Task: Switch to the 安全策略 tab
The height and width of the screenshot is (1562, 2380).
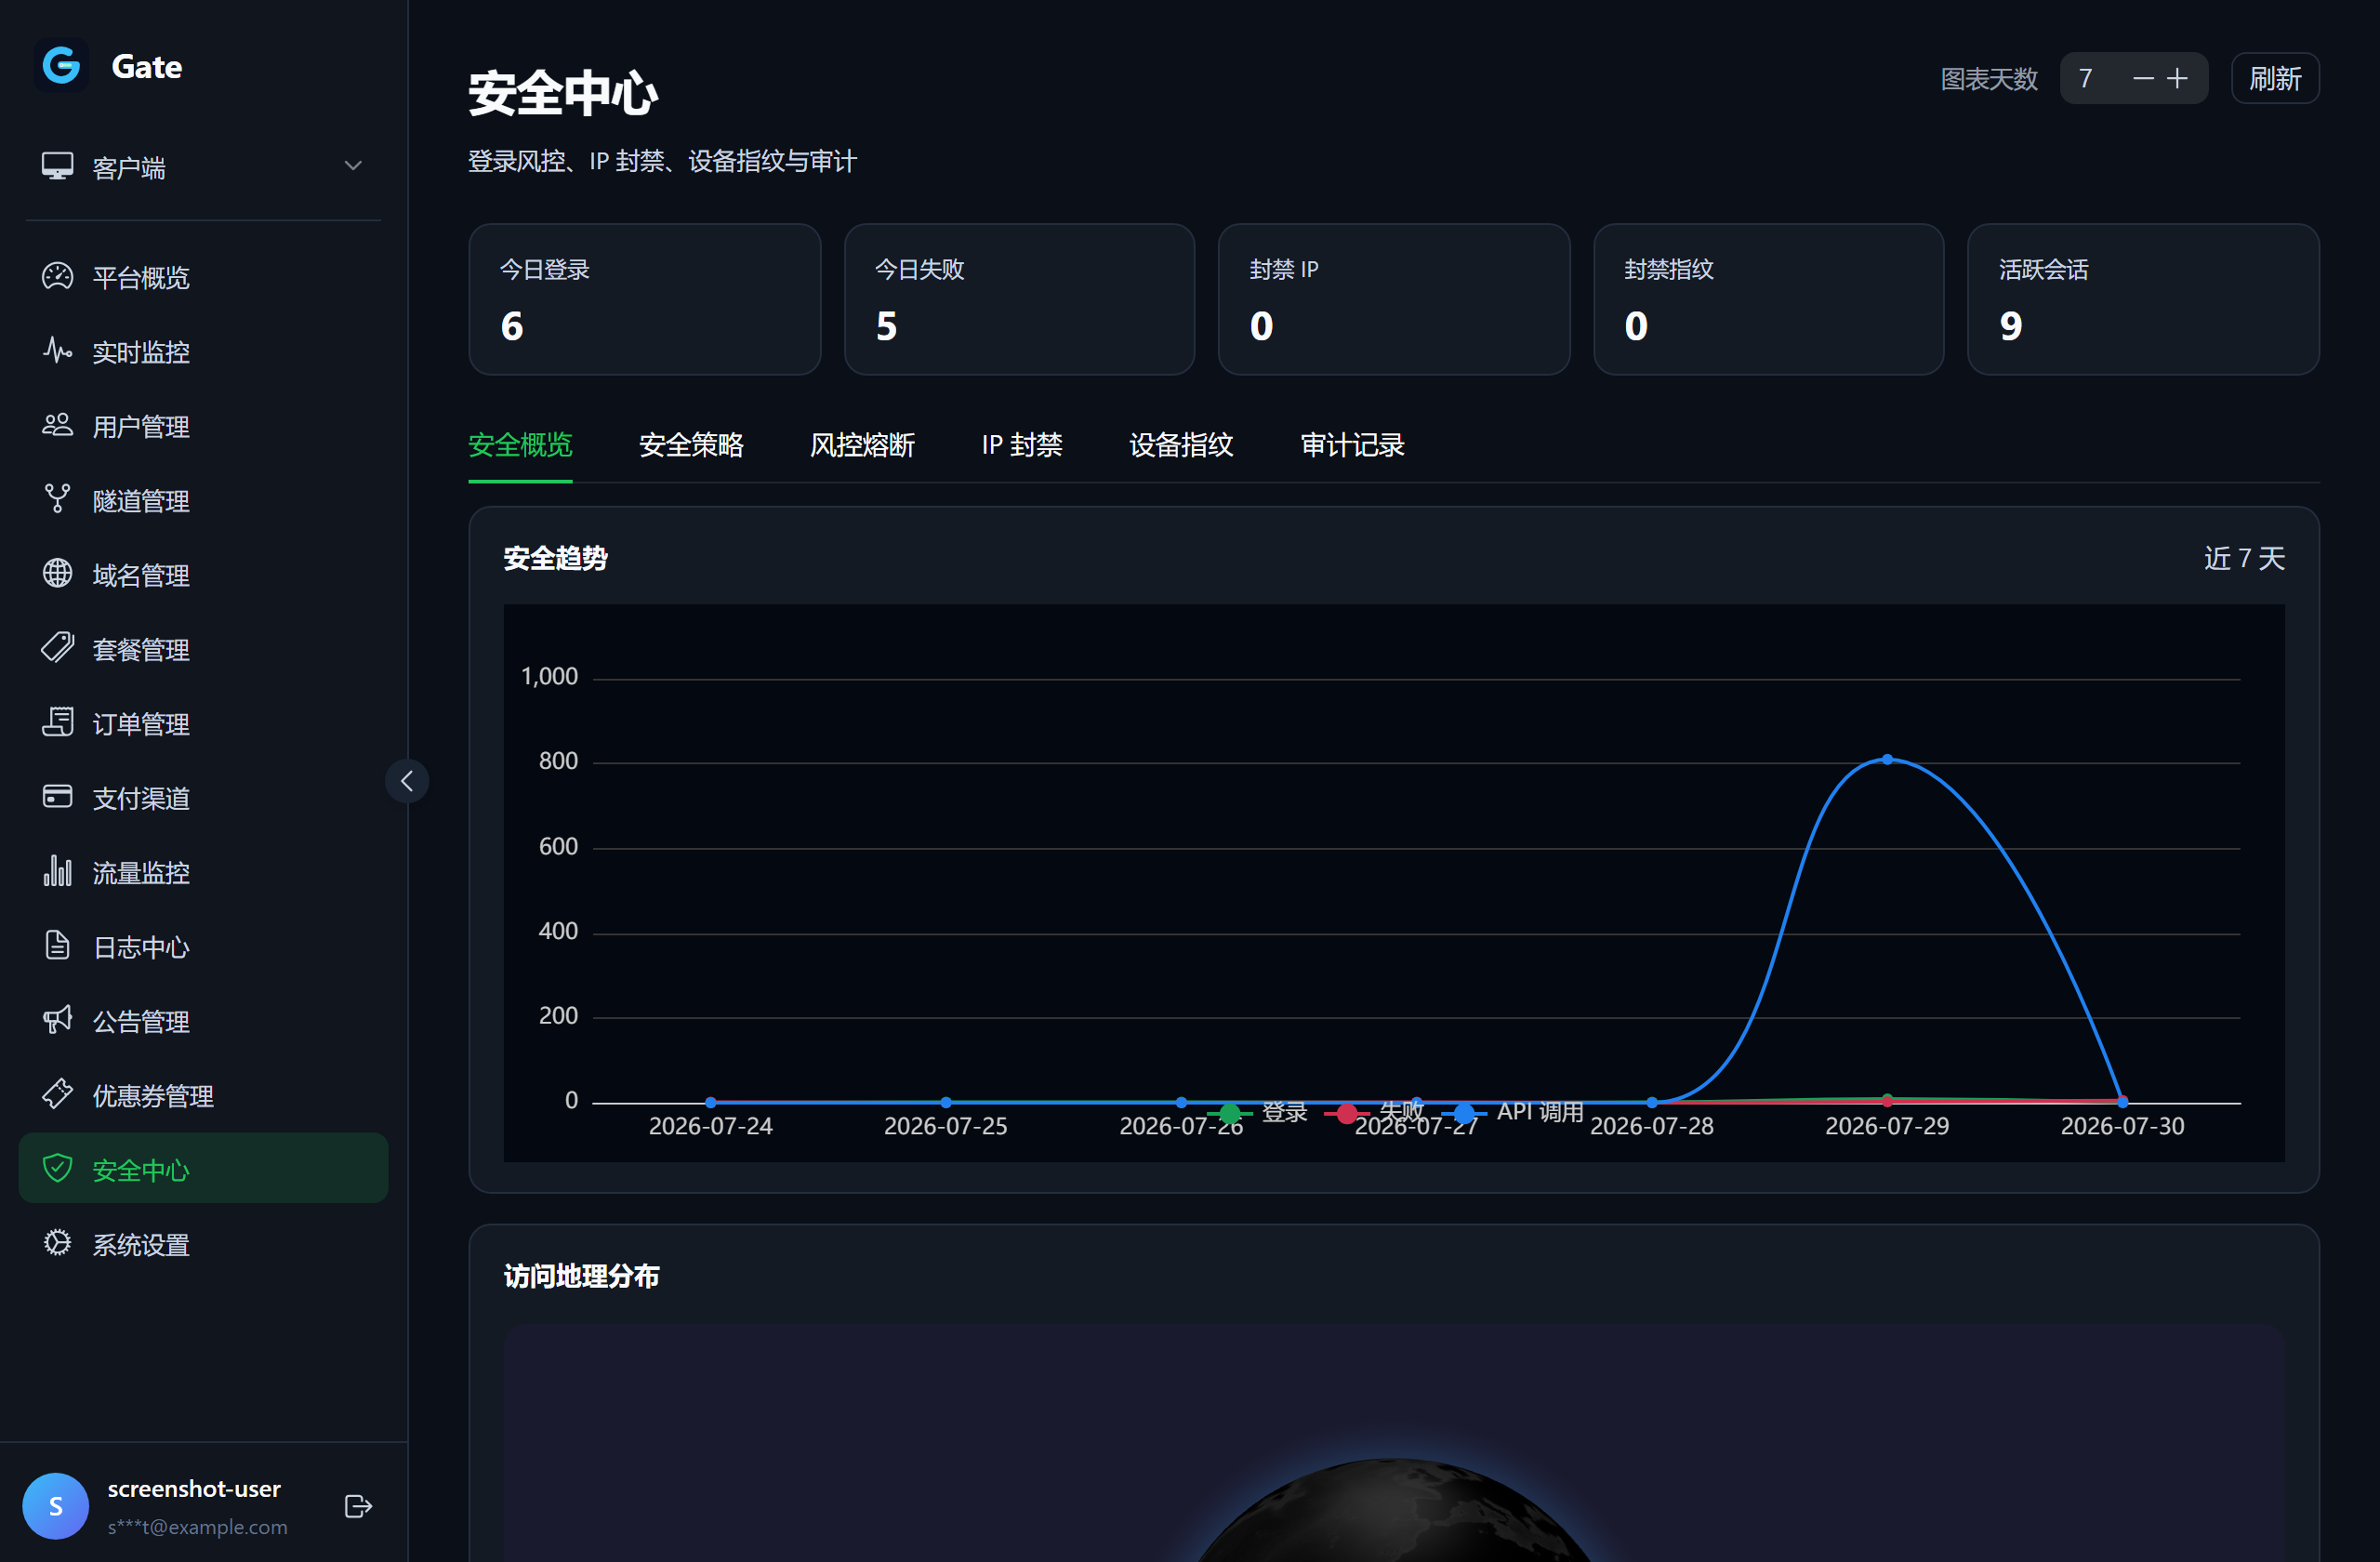Action: point(691,446)
